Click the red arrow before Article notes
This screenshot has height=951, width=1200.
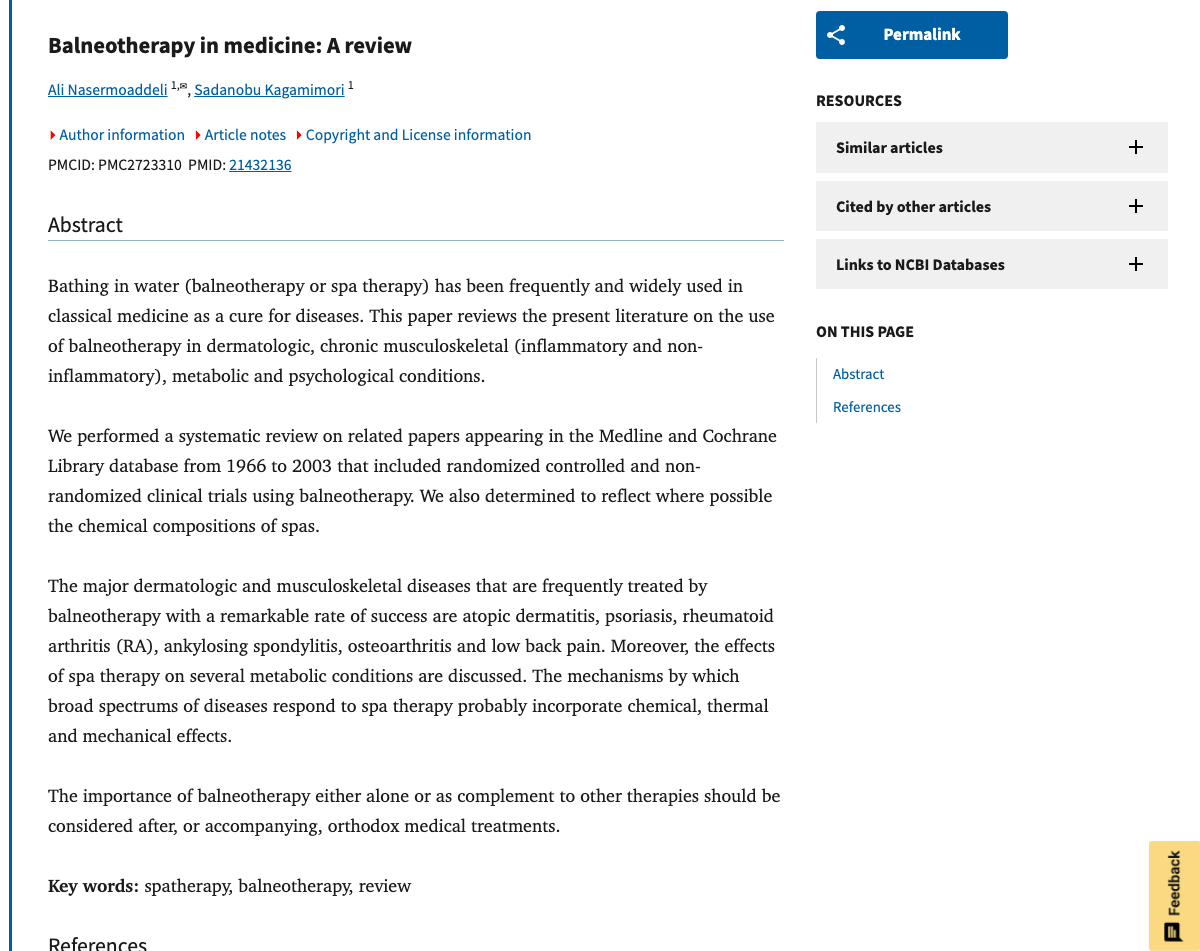(198, 134)
